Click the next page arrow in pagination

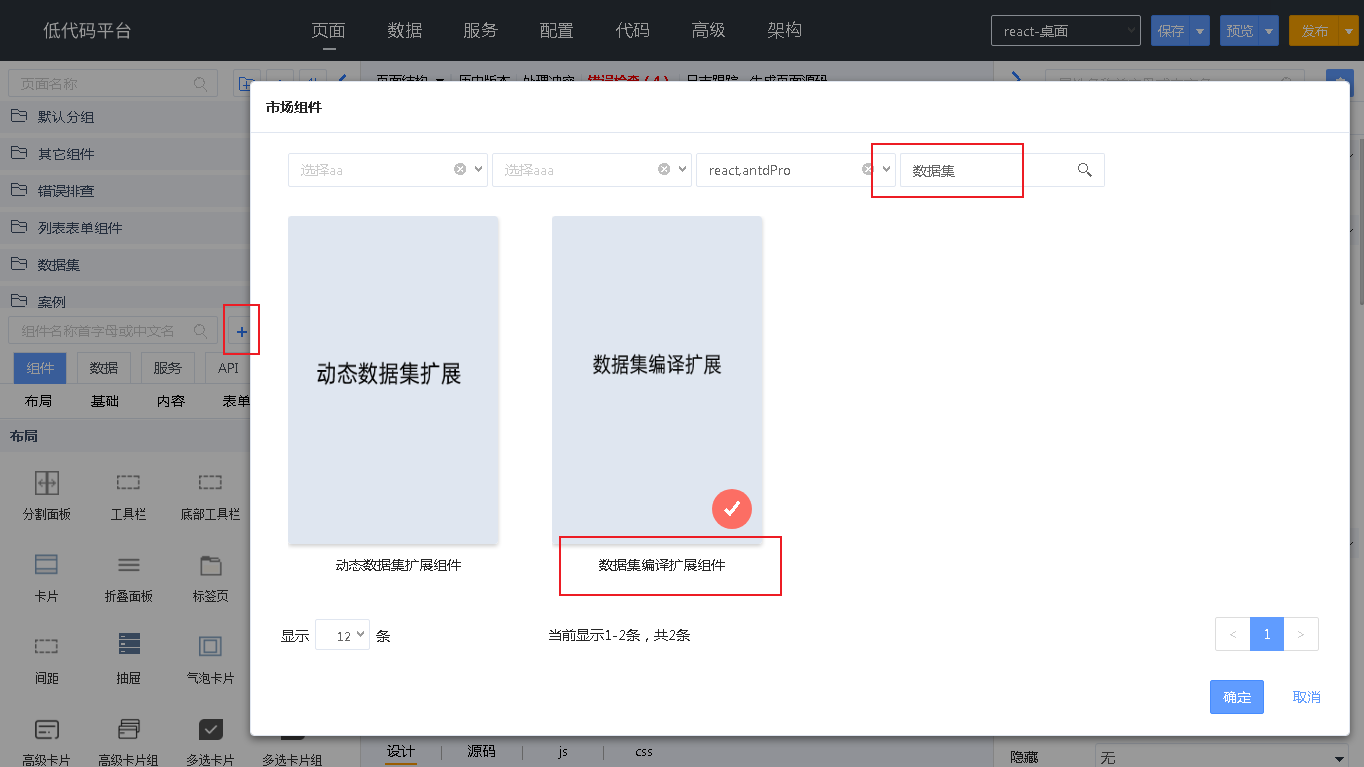pos(1301,634)
